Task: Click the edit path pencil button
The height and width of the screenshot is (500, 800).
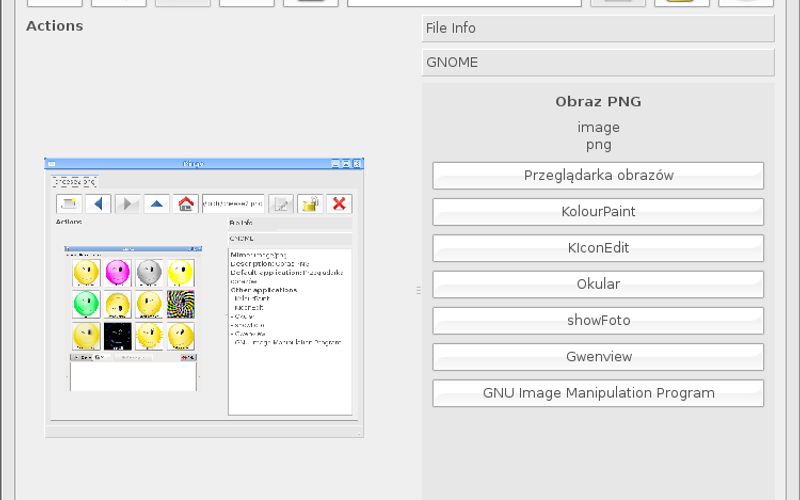Action: 618,3
